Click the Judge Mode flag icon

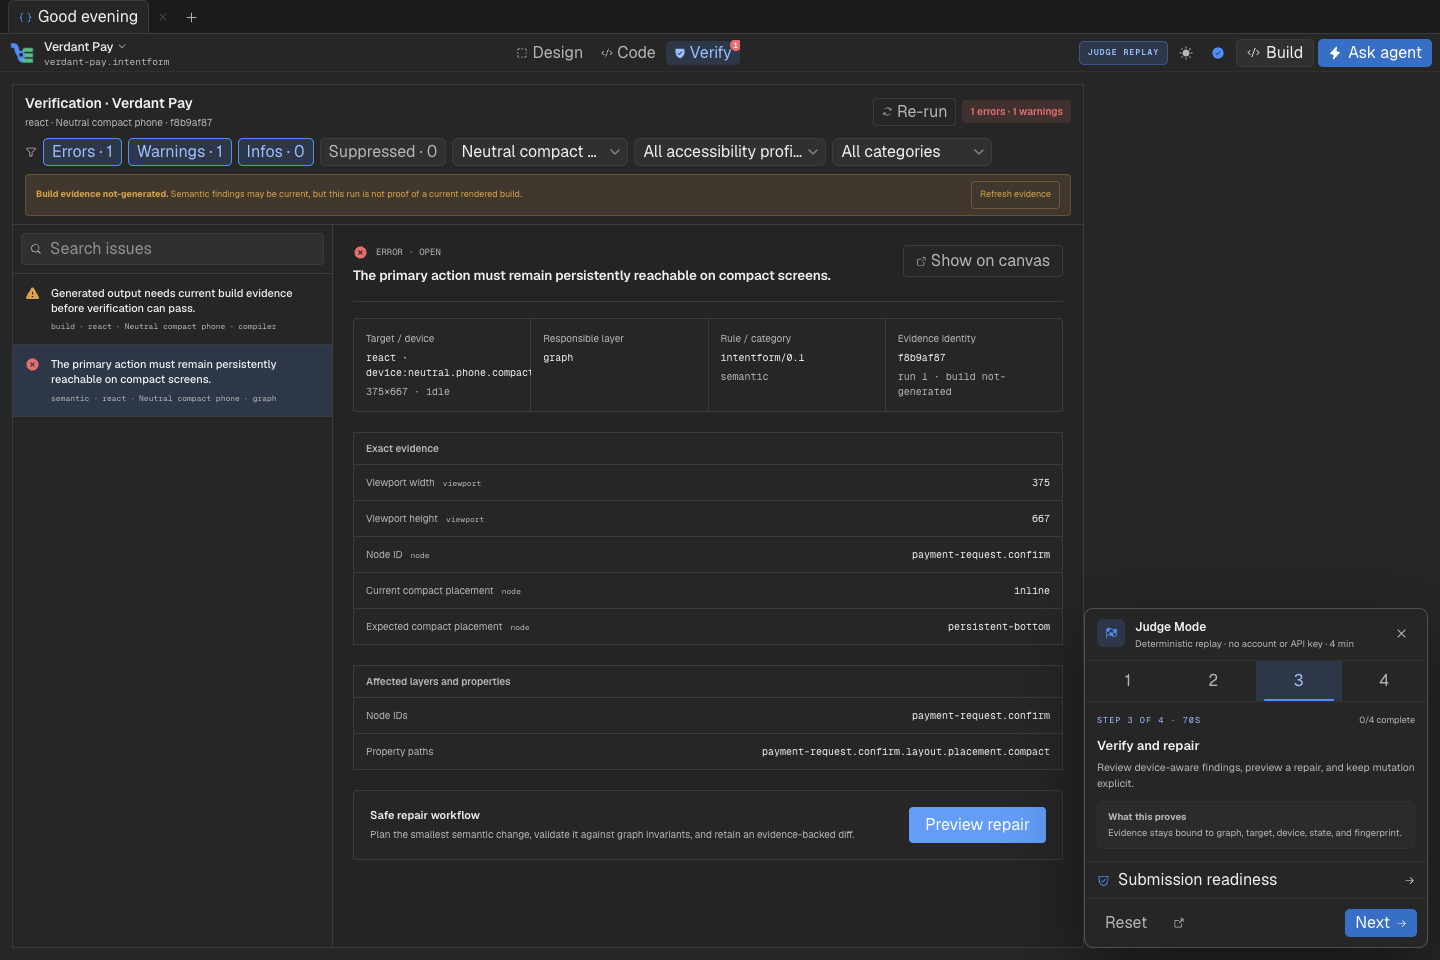[1111, 634]
